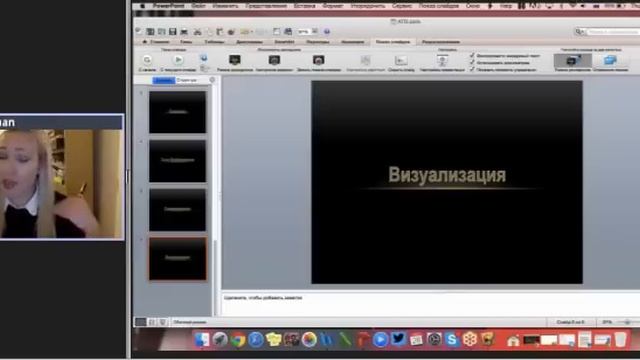Open Set Up Show settings icon
Viewport: 640px width, 360px height.
click(x=442, y=60)
